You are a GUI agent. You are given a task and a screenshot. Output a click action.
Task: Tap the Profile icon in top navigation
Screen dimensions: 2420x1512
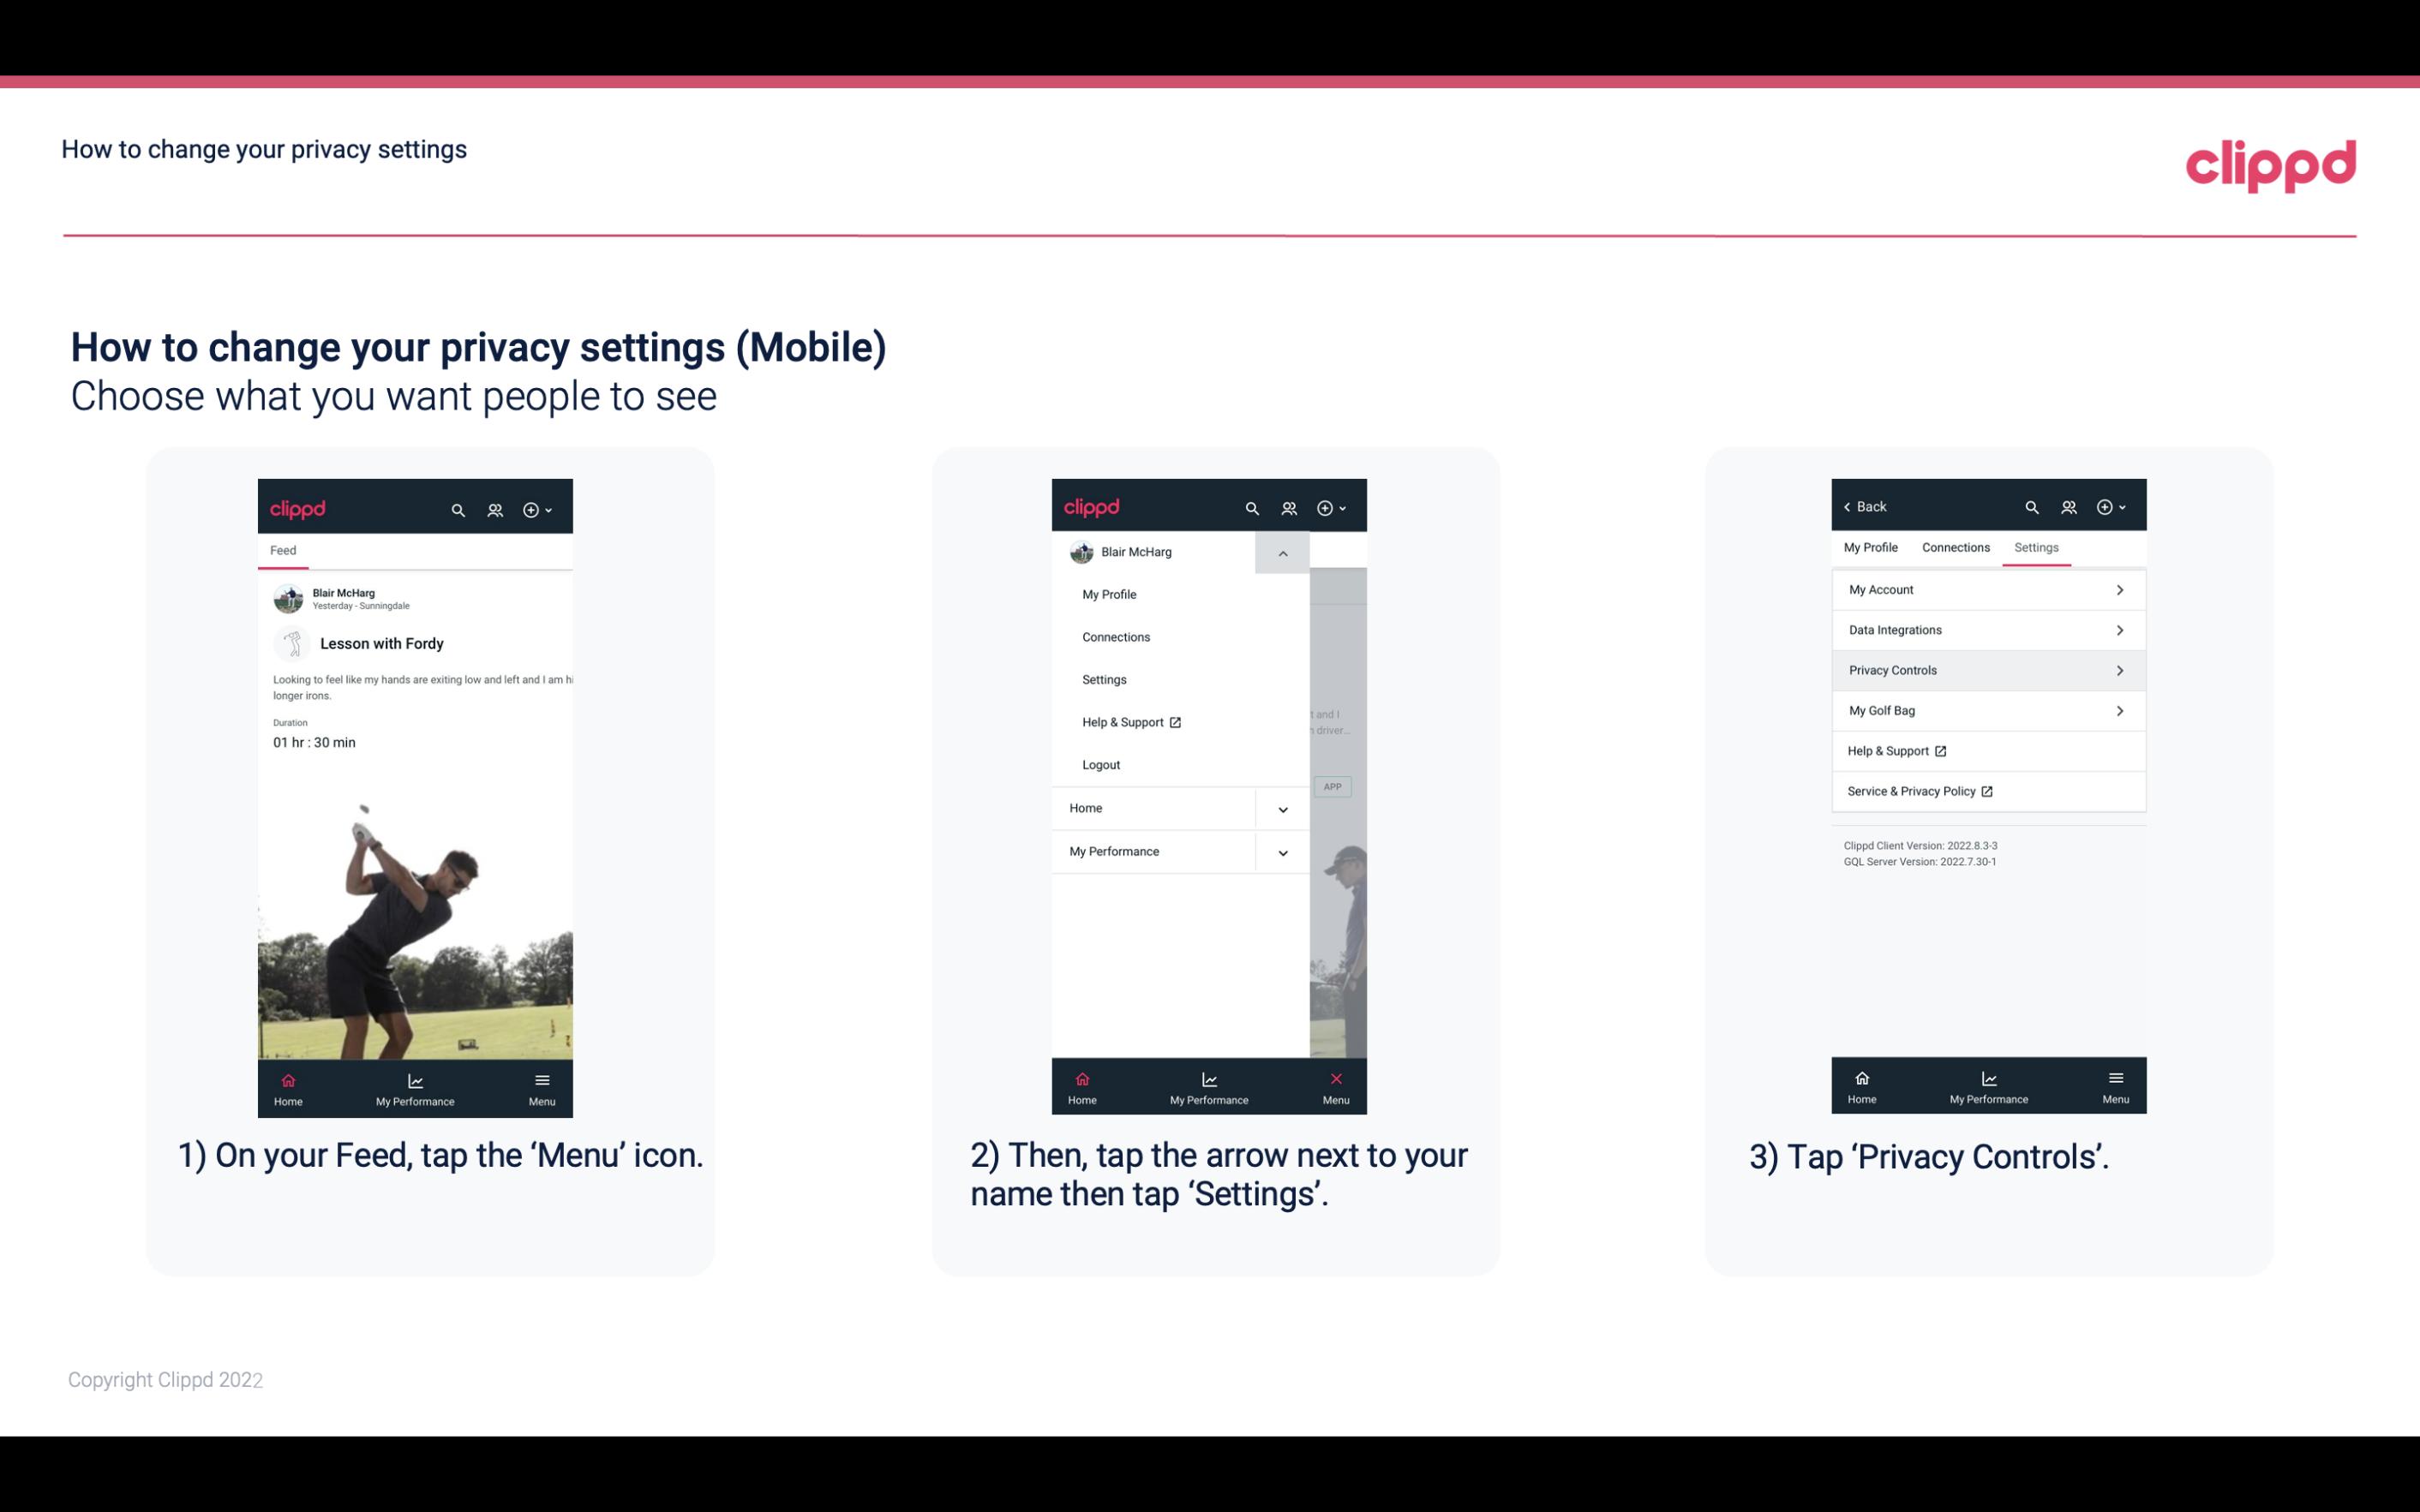pos(496,507)
